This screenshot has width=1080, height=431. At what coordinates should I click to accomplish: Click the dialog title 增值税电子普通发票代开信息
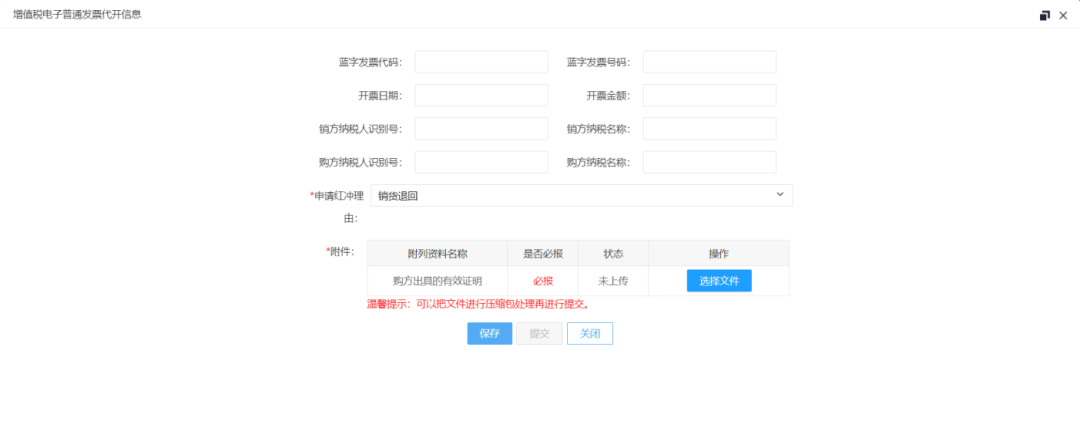[77, 14]
